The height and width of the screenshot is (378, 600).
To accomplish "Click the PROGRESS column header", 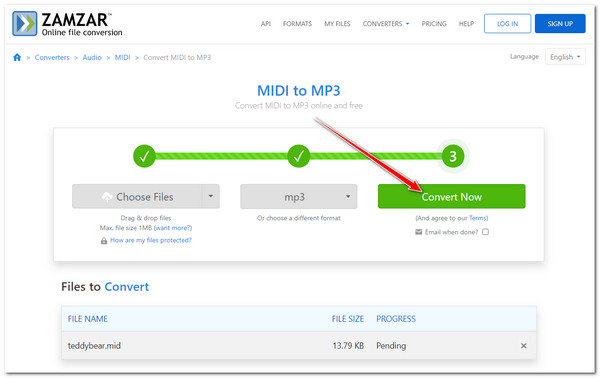I will coord(396,319).
